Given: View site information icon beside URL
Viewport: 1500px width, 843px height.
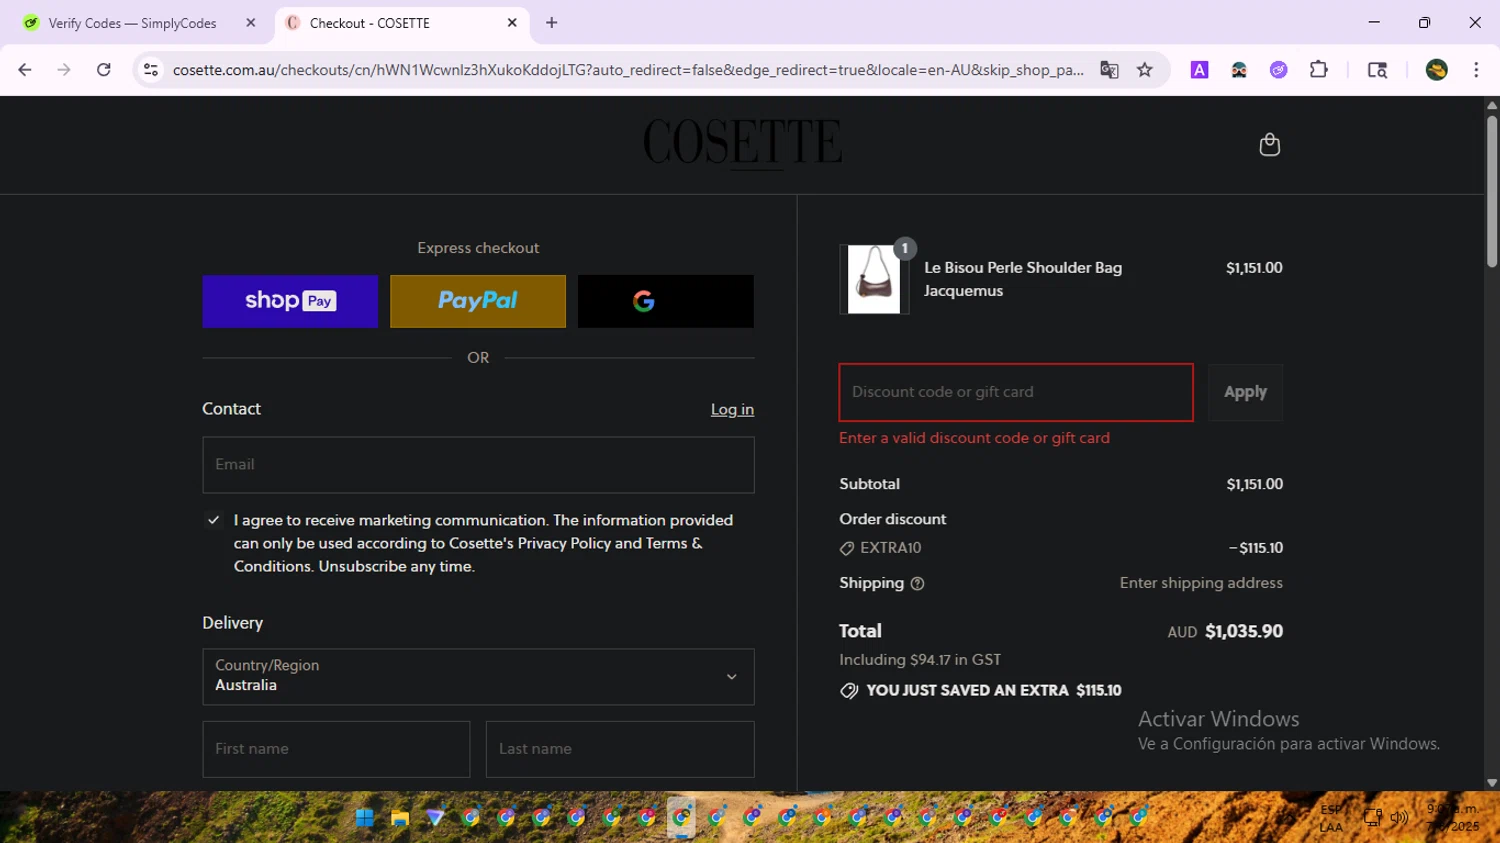Looking at the screenshot, I should (151, 70).
